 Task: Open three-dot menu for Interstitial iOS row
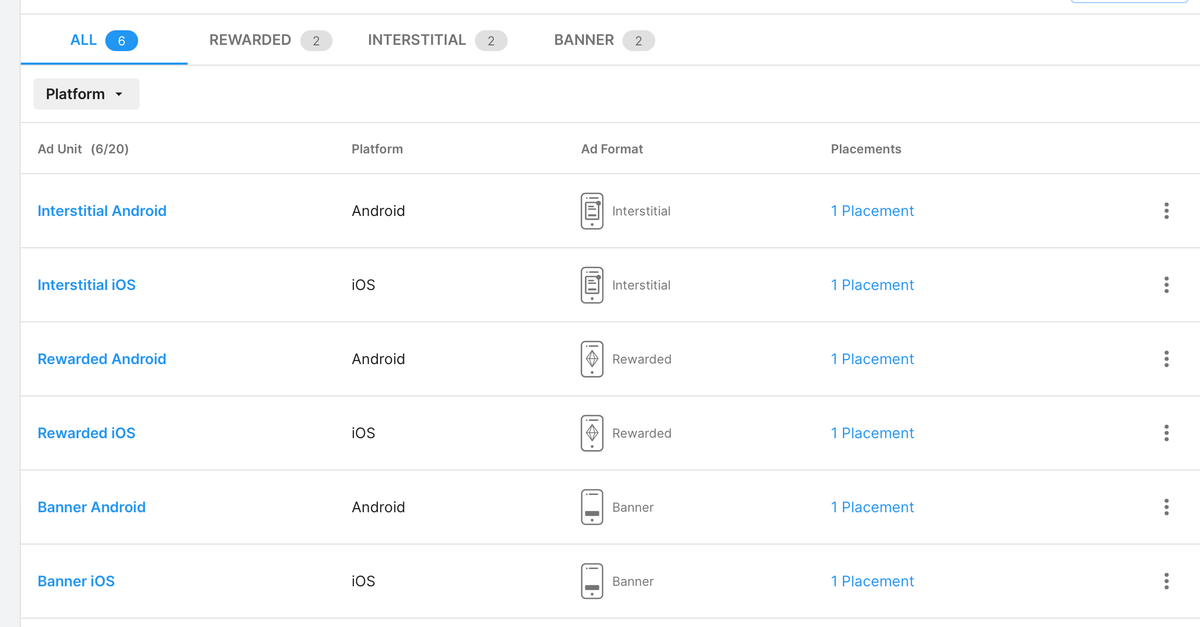[1166, 285]
